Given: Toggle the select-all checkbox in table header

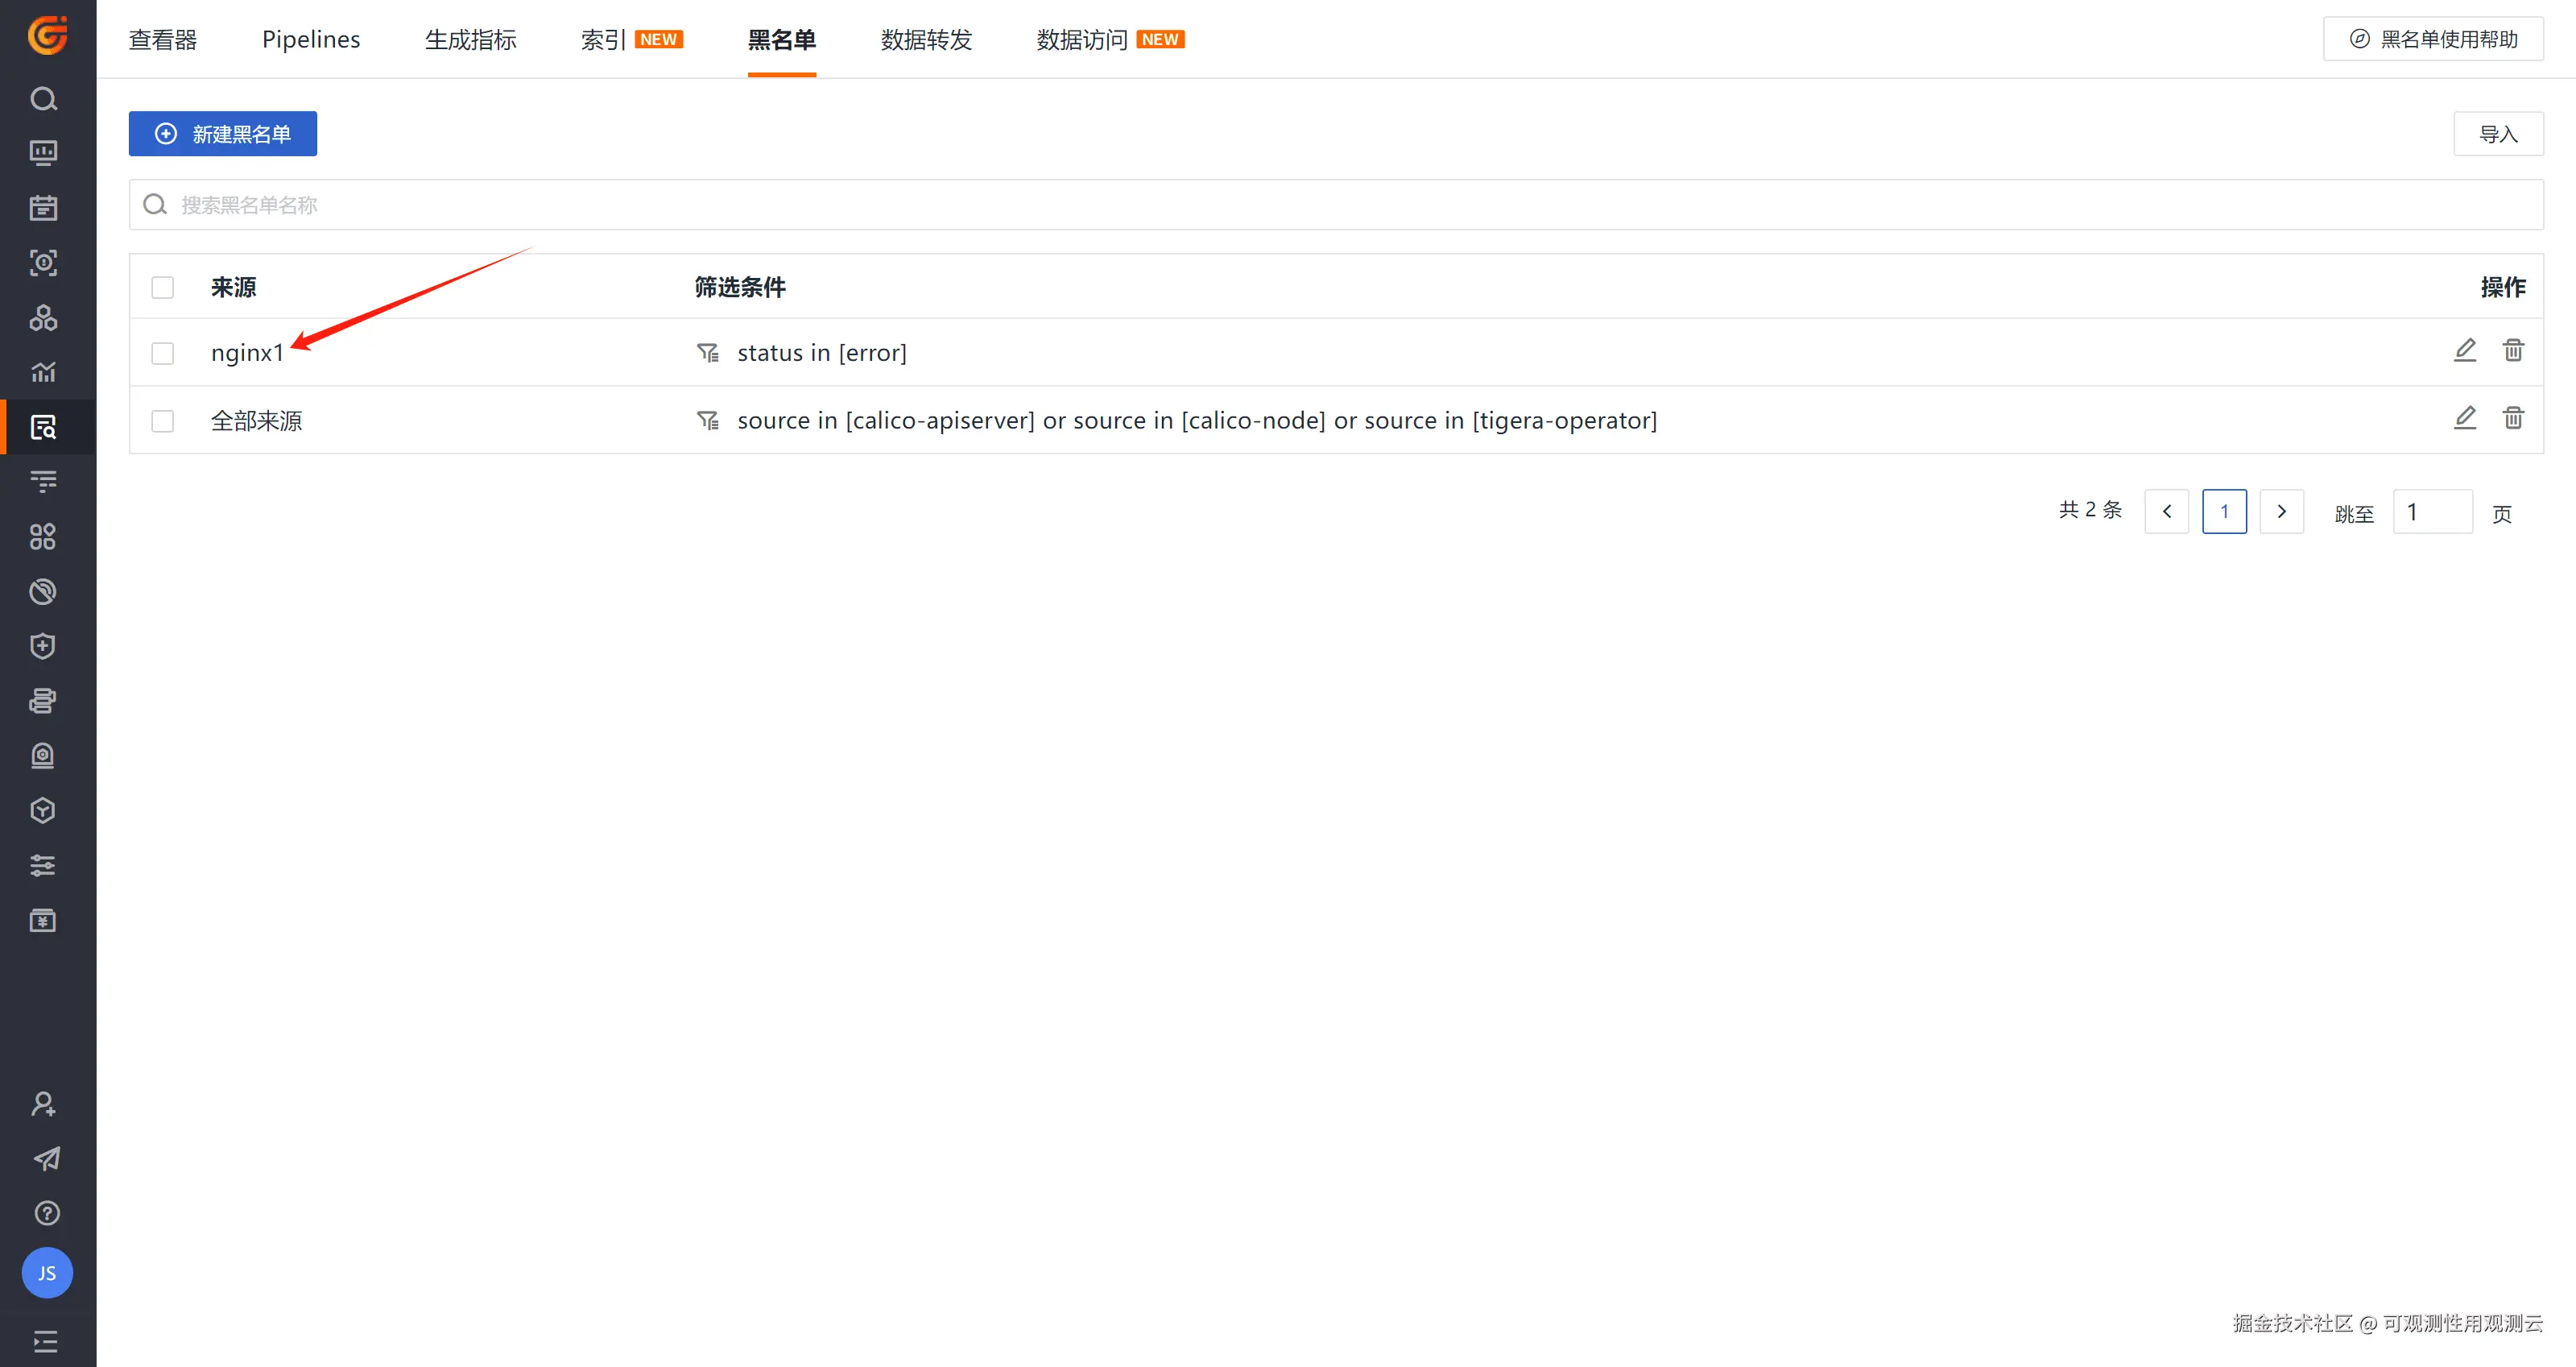Looking at the screenshot, I should pos(163,288).
